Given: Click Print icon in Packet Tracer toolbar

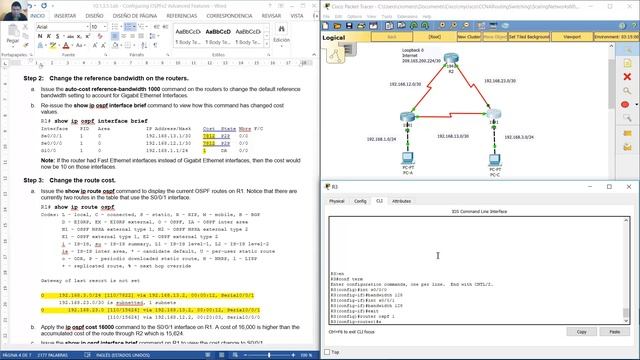Looking at the screenshot, I should (x=361, y=26).
